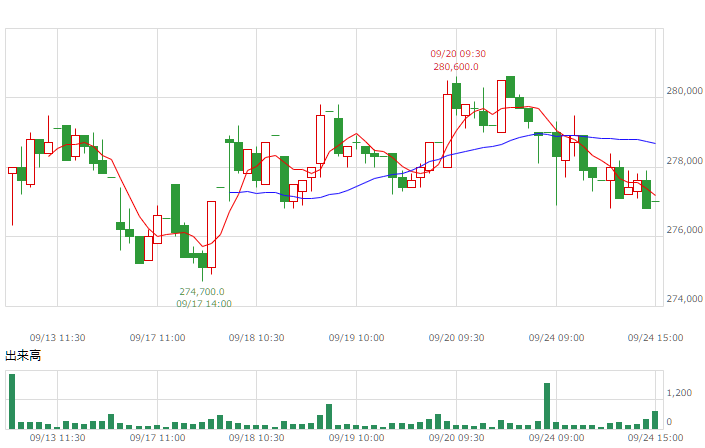Select the 280,600.0 high price annotation
The width and height of the screenshot is (705, 448).
tap(456, 67)
